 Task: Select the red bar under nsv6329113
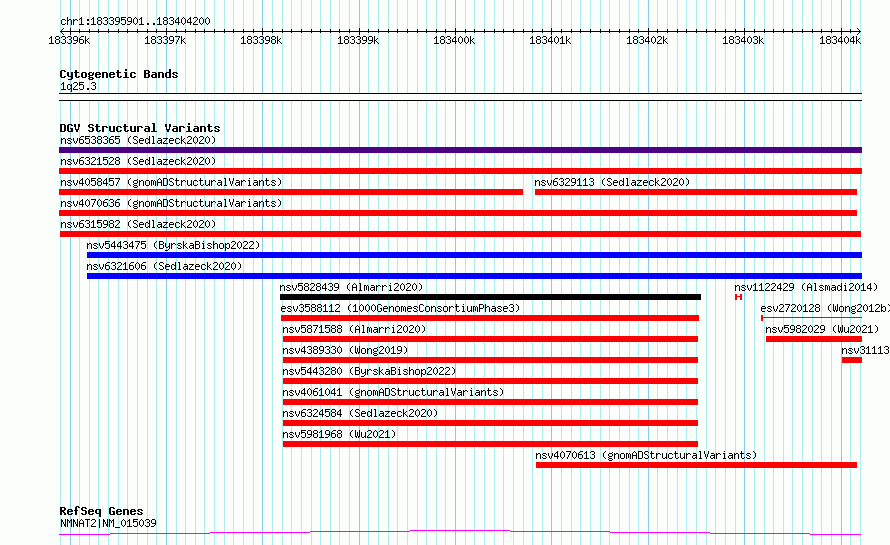coord(696,192)
